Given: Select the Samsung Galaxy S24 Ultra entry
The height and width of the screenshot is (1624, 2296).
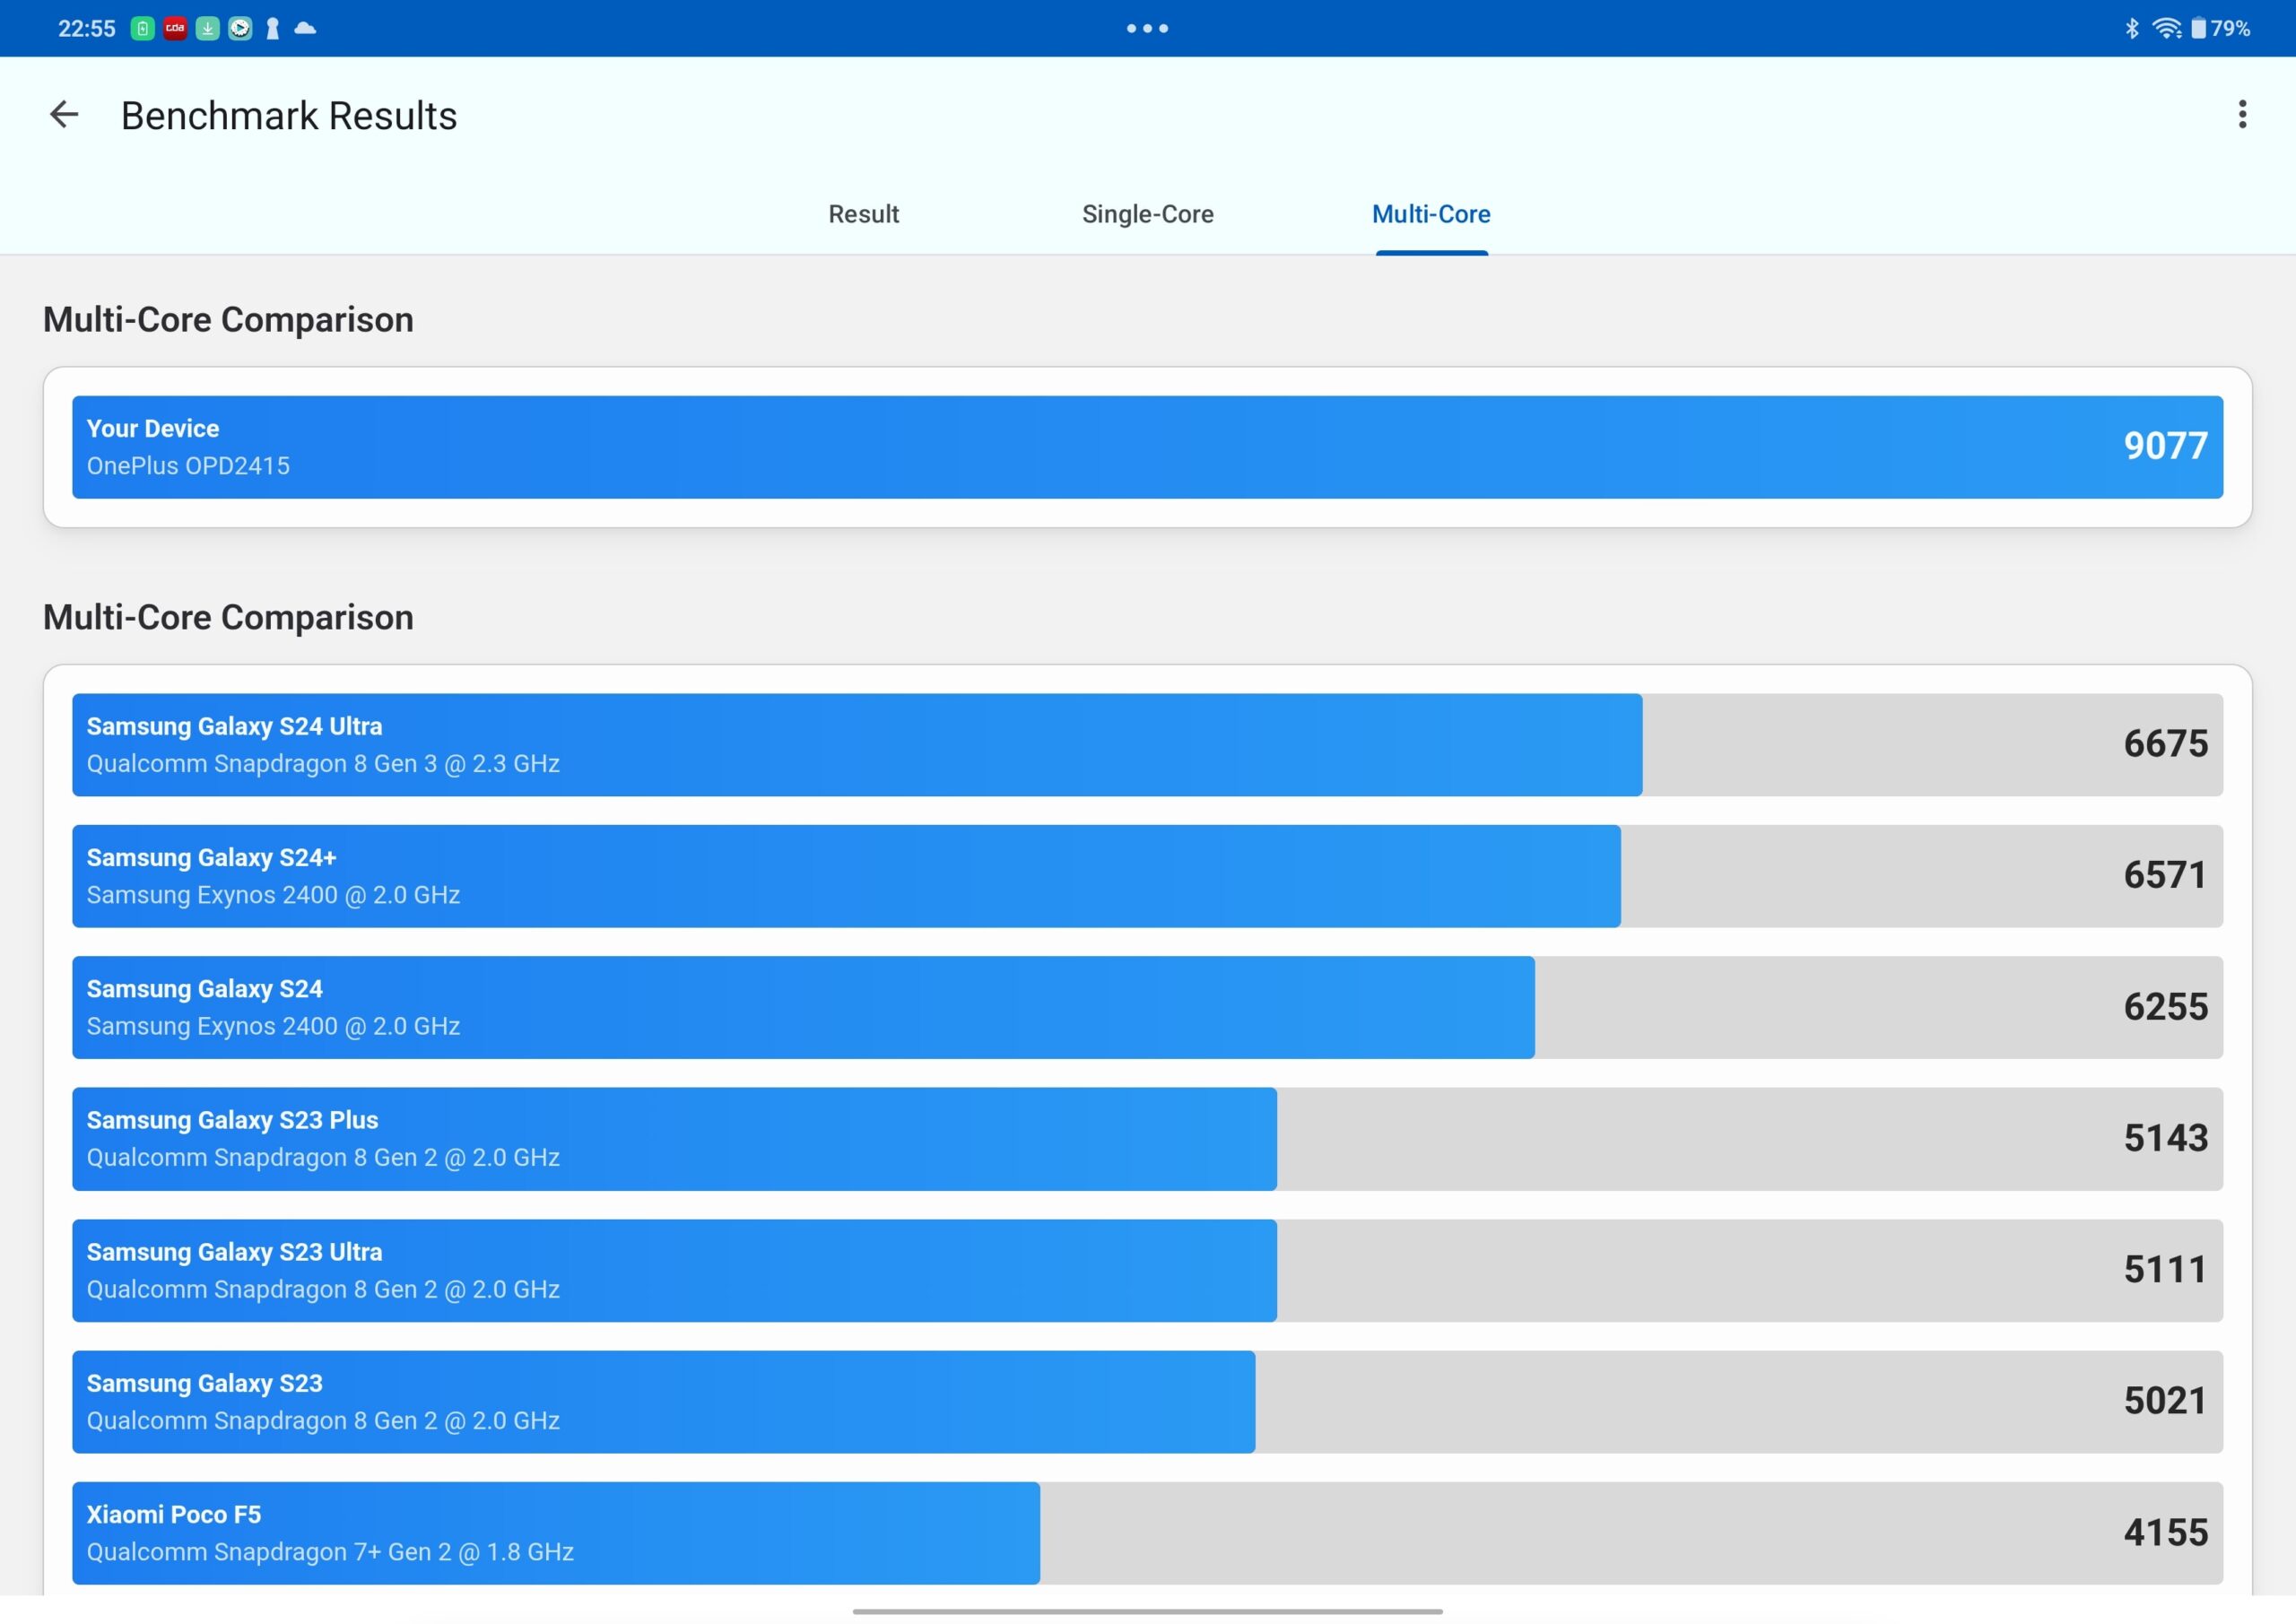Looking at the screenshot, I should click(1147, 745).
